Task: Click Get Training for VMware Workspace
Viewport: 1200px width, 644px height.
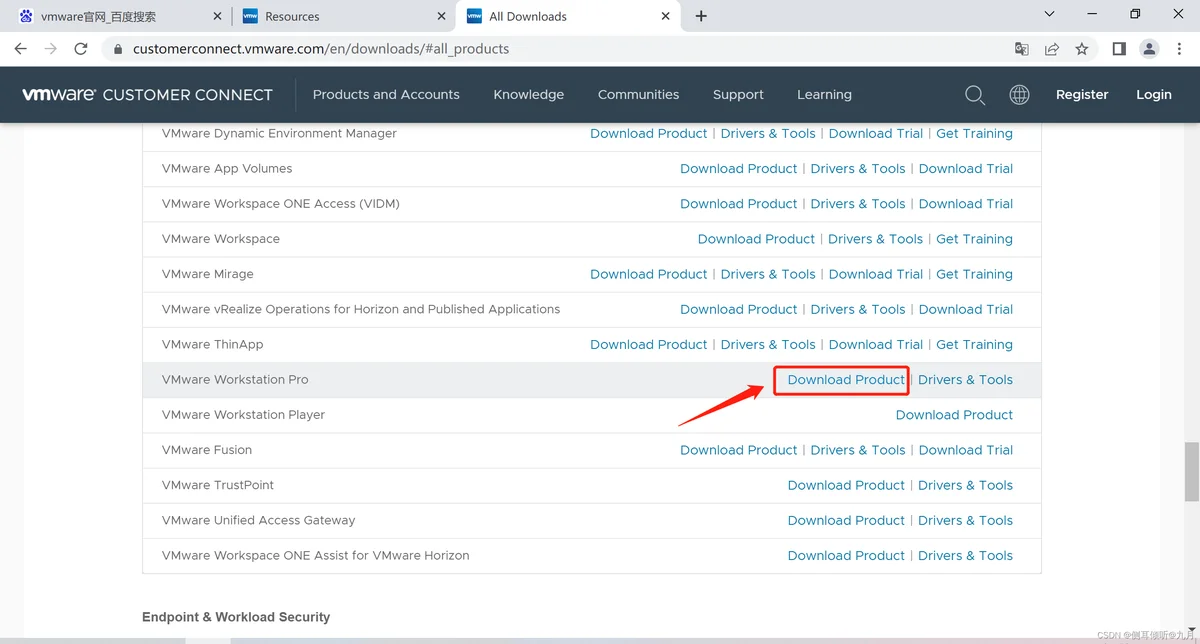Action: 974,239
